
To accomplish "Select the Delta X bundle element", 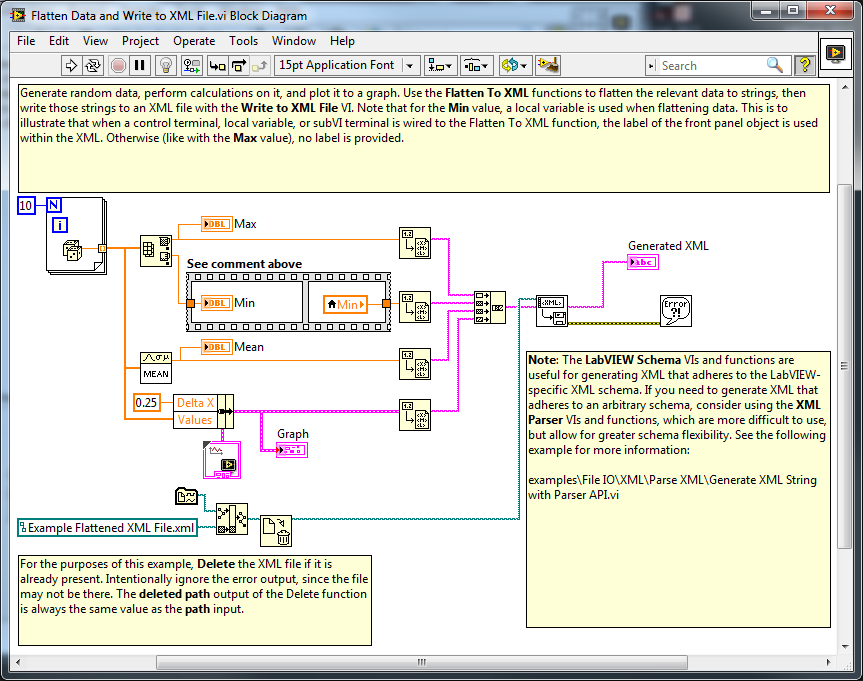I will click(x=195, y=403).
